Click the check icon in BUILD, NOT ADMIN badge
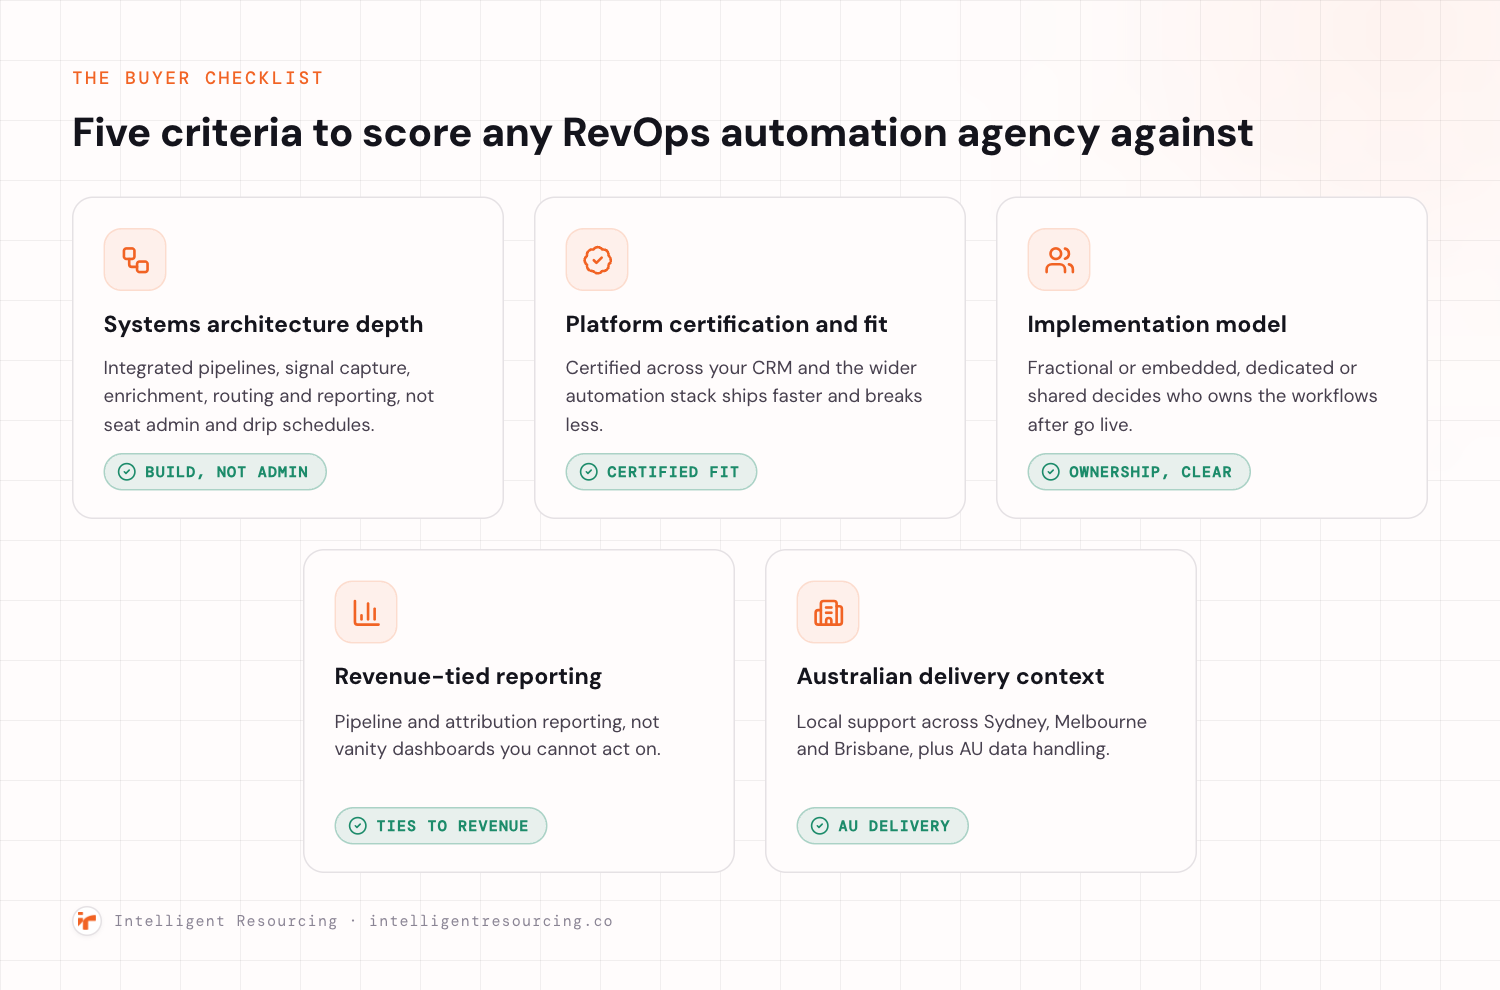The width and height of the screenshot is (1500, 990). coord(127,472)
